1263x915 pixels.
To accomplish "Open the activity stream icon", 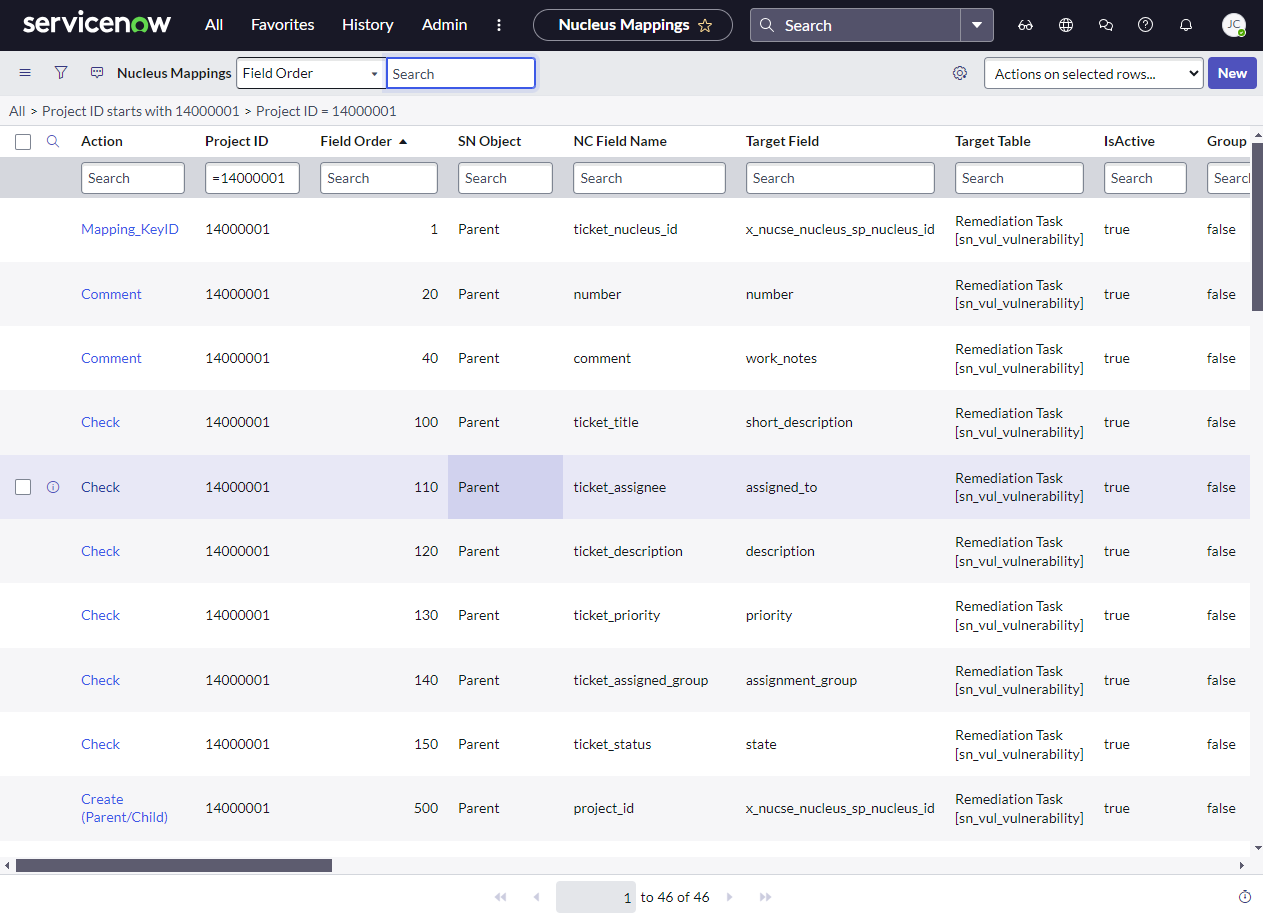I will coord(97,73).
